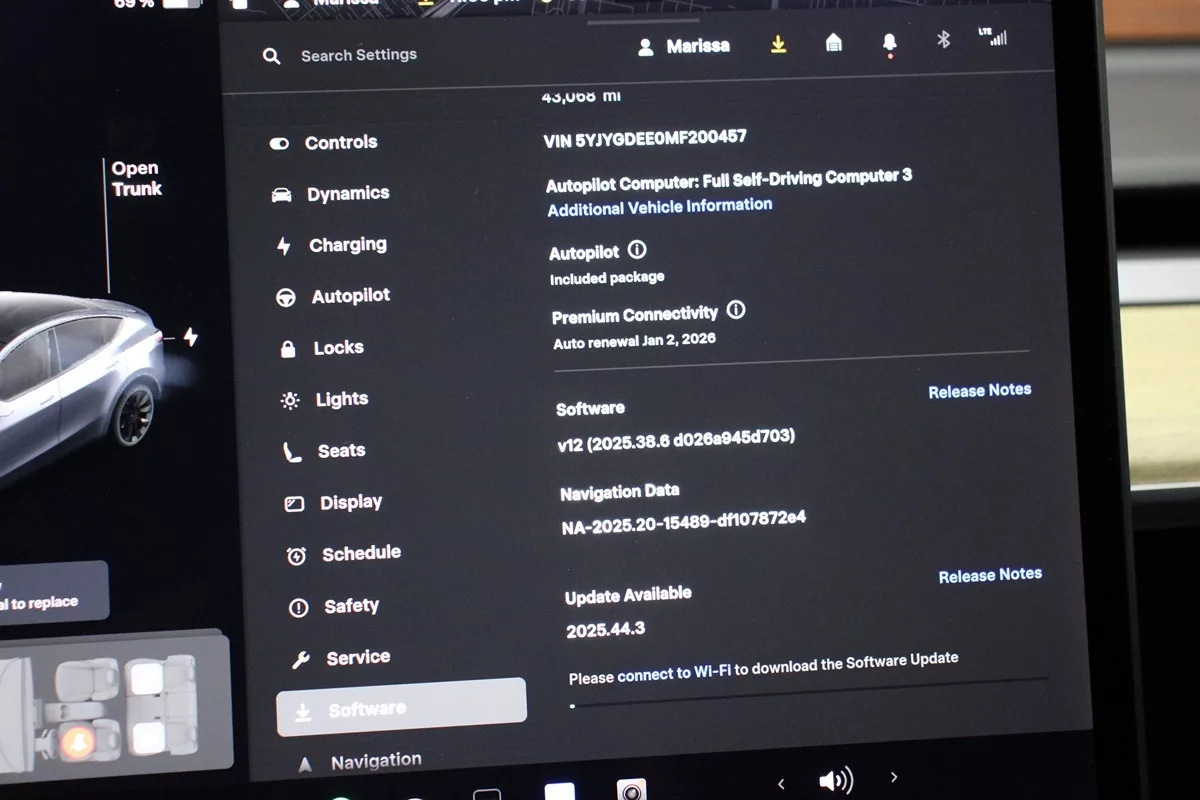Click the Search Settings field
Viewport: 1200px width, 800px height.
tap(359, 56)
